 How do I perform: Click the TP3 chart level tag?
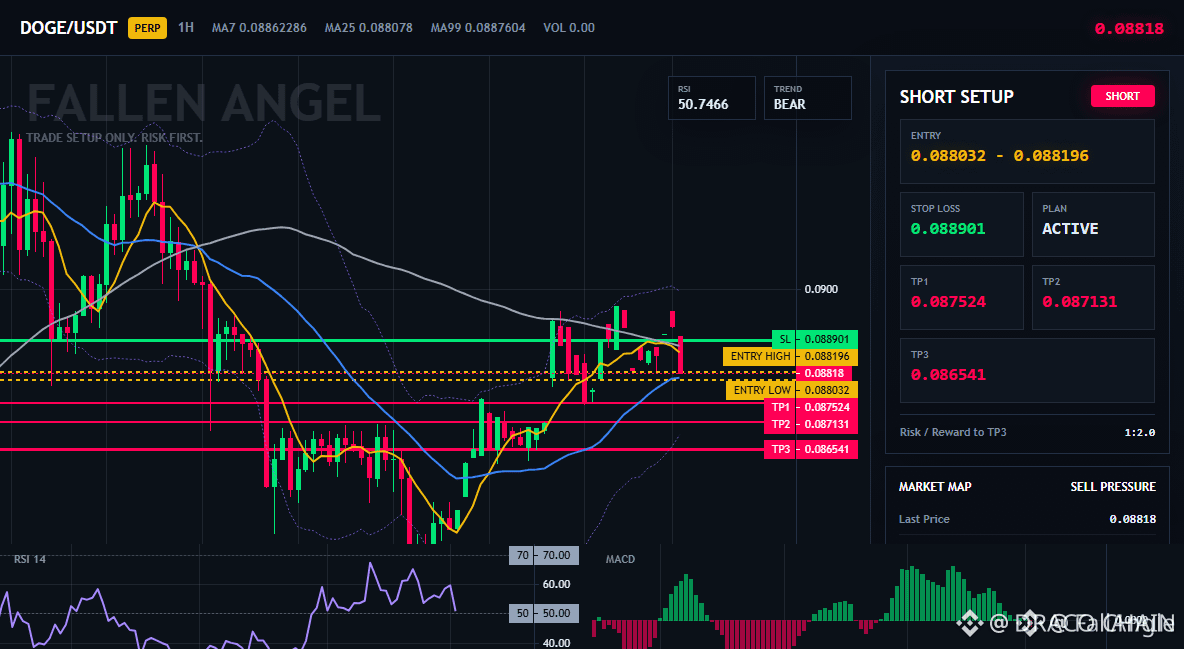(x=811, y=449)
